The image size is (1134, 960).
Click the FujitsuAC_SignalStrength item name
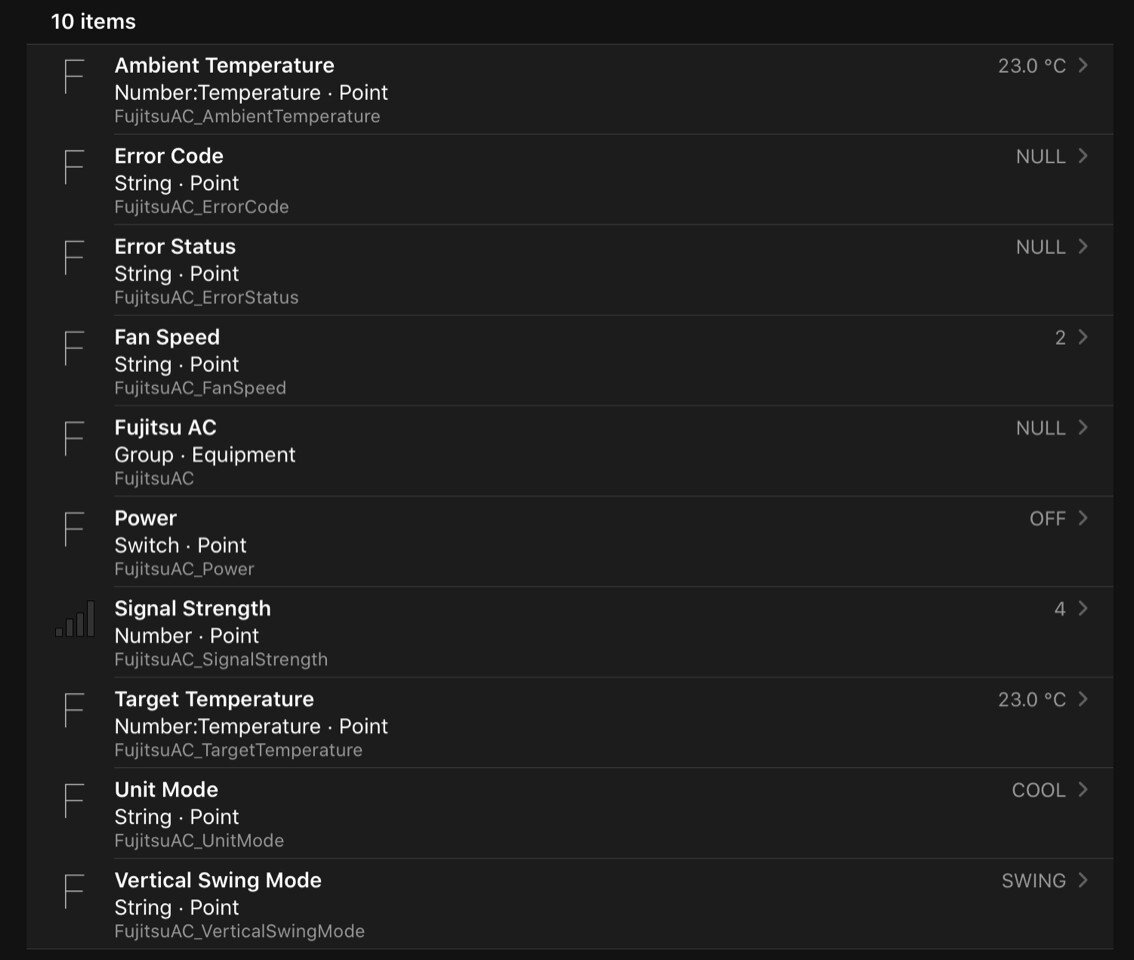click(x=221, y=659)
